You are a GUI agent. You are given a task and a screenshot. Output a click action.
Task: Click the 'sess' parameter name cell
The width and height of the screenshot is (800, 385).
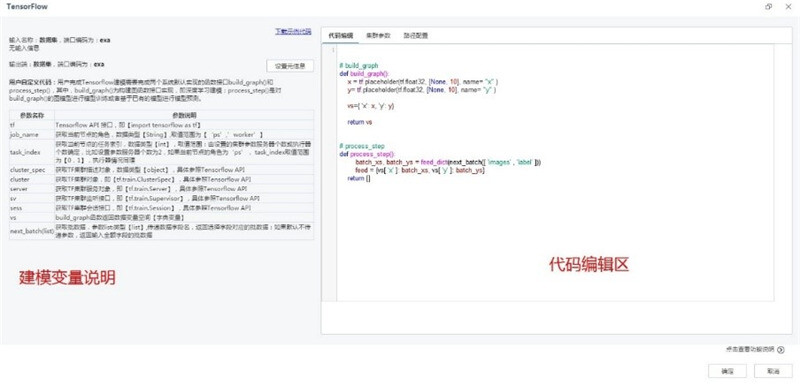[32, 208]
